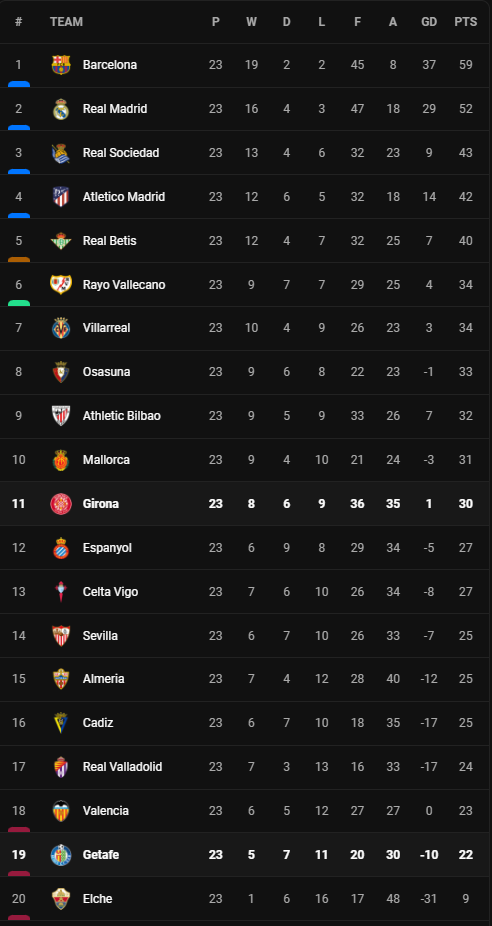Click the Real Valladolid team name
The image size is (492, 926).
pos(122,767)
